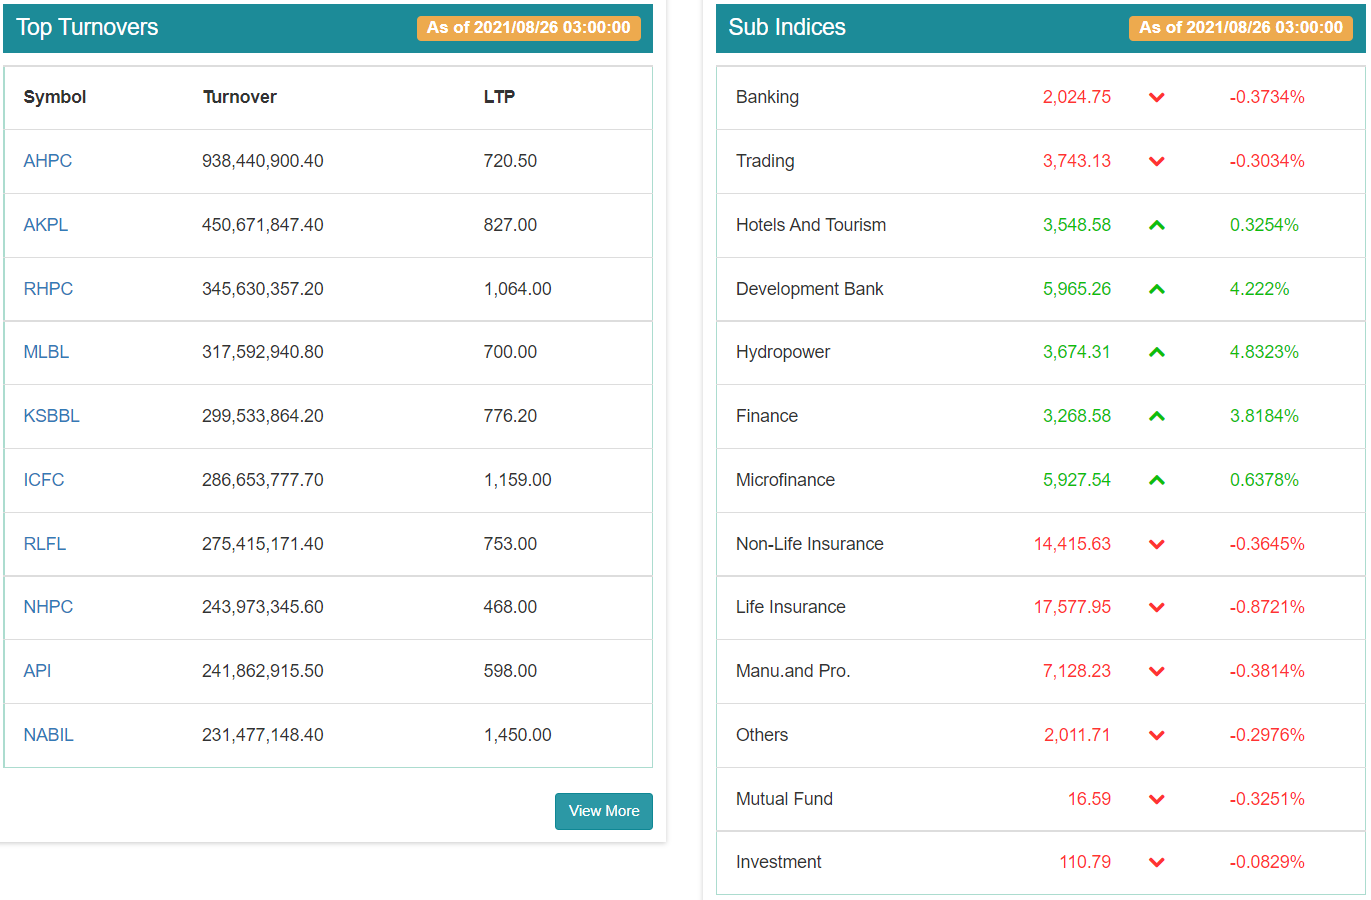1371x900 pixels.
Task: Click the up arrow next to Microfinance
Action: point(1156,480)
